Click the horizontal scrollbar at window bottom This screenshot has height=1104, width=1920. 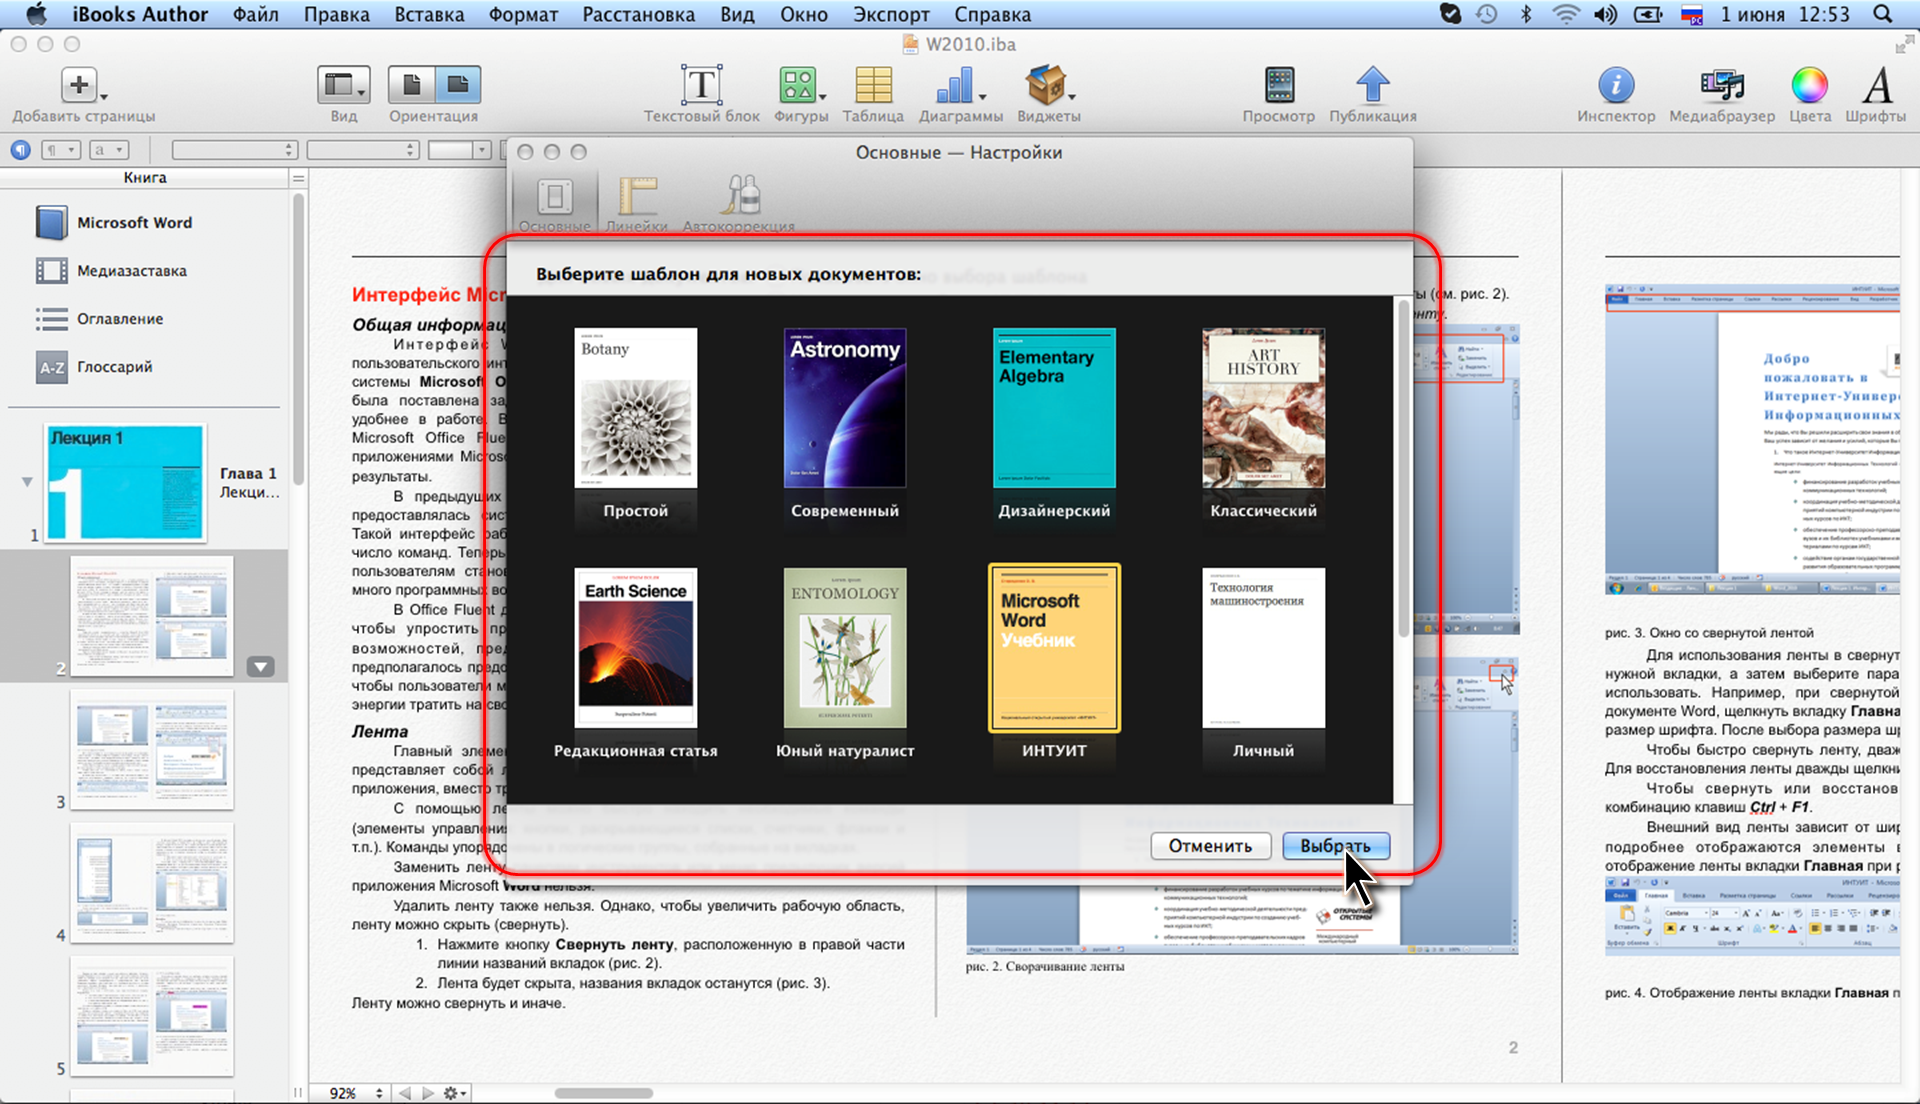point(603,1093)
